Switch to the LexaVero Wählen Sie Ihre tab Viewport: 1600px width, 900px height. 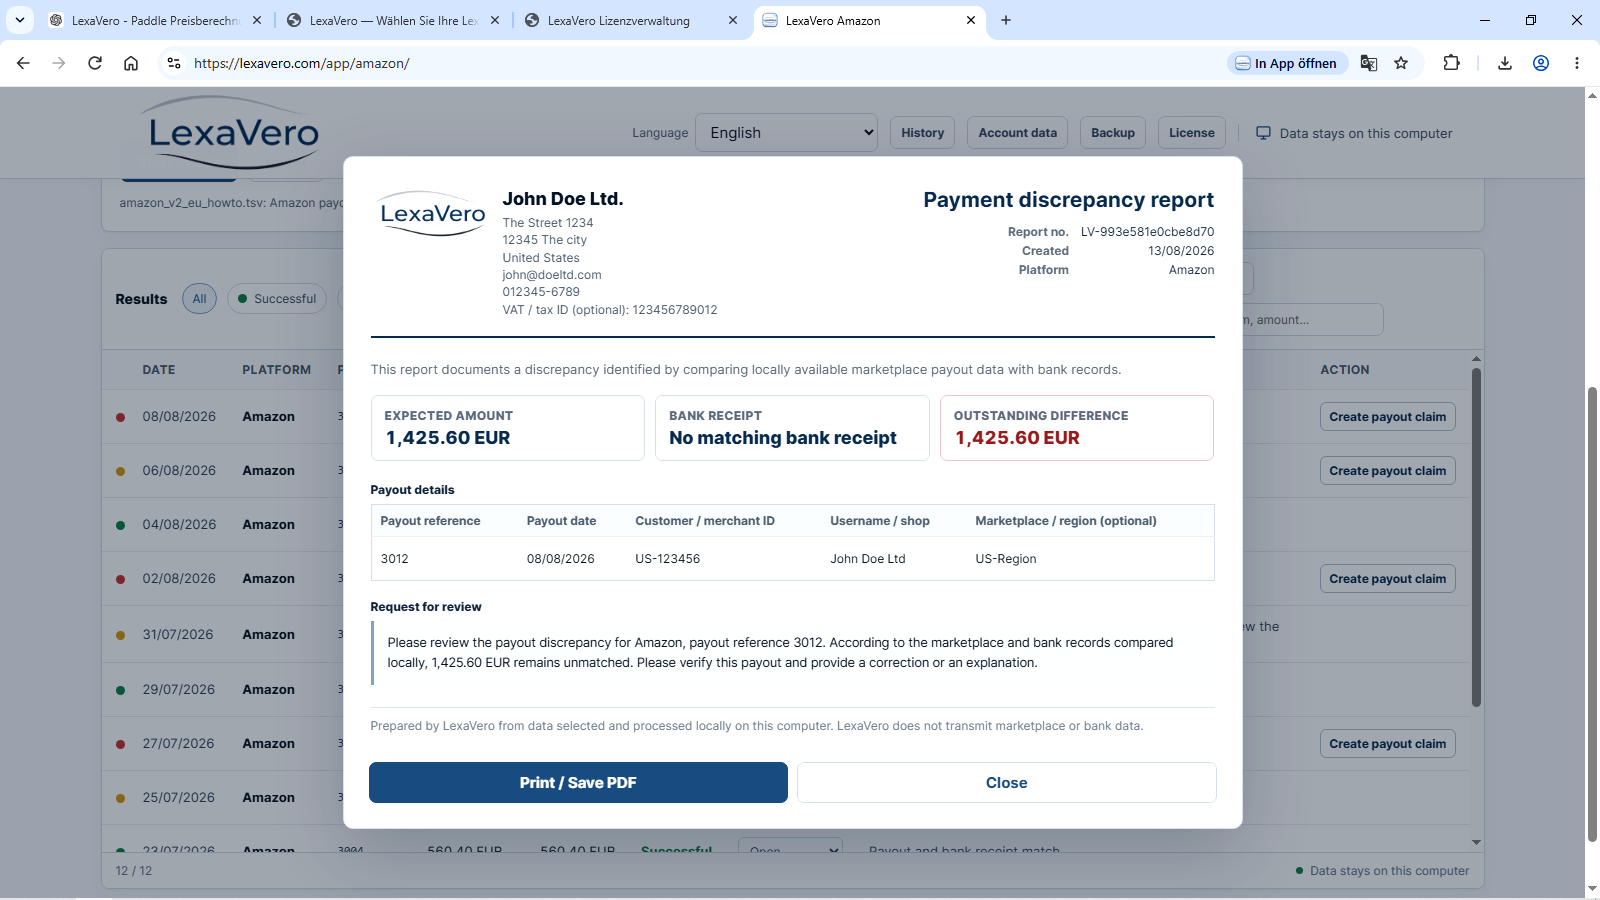[393, 20]
